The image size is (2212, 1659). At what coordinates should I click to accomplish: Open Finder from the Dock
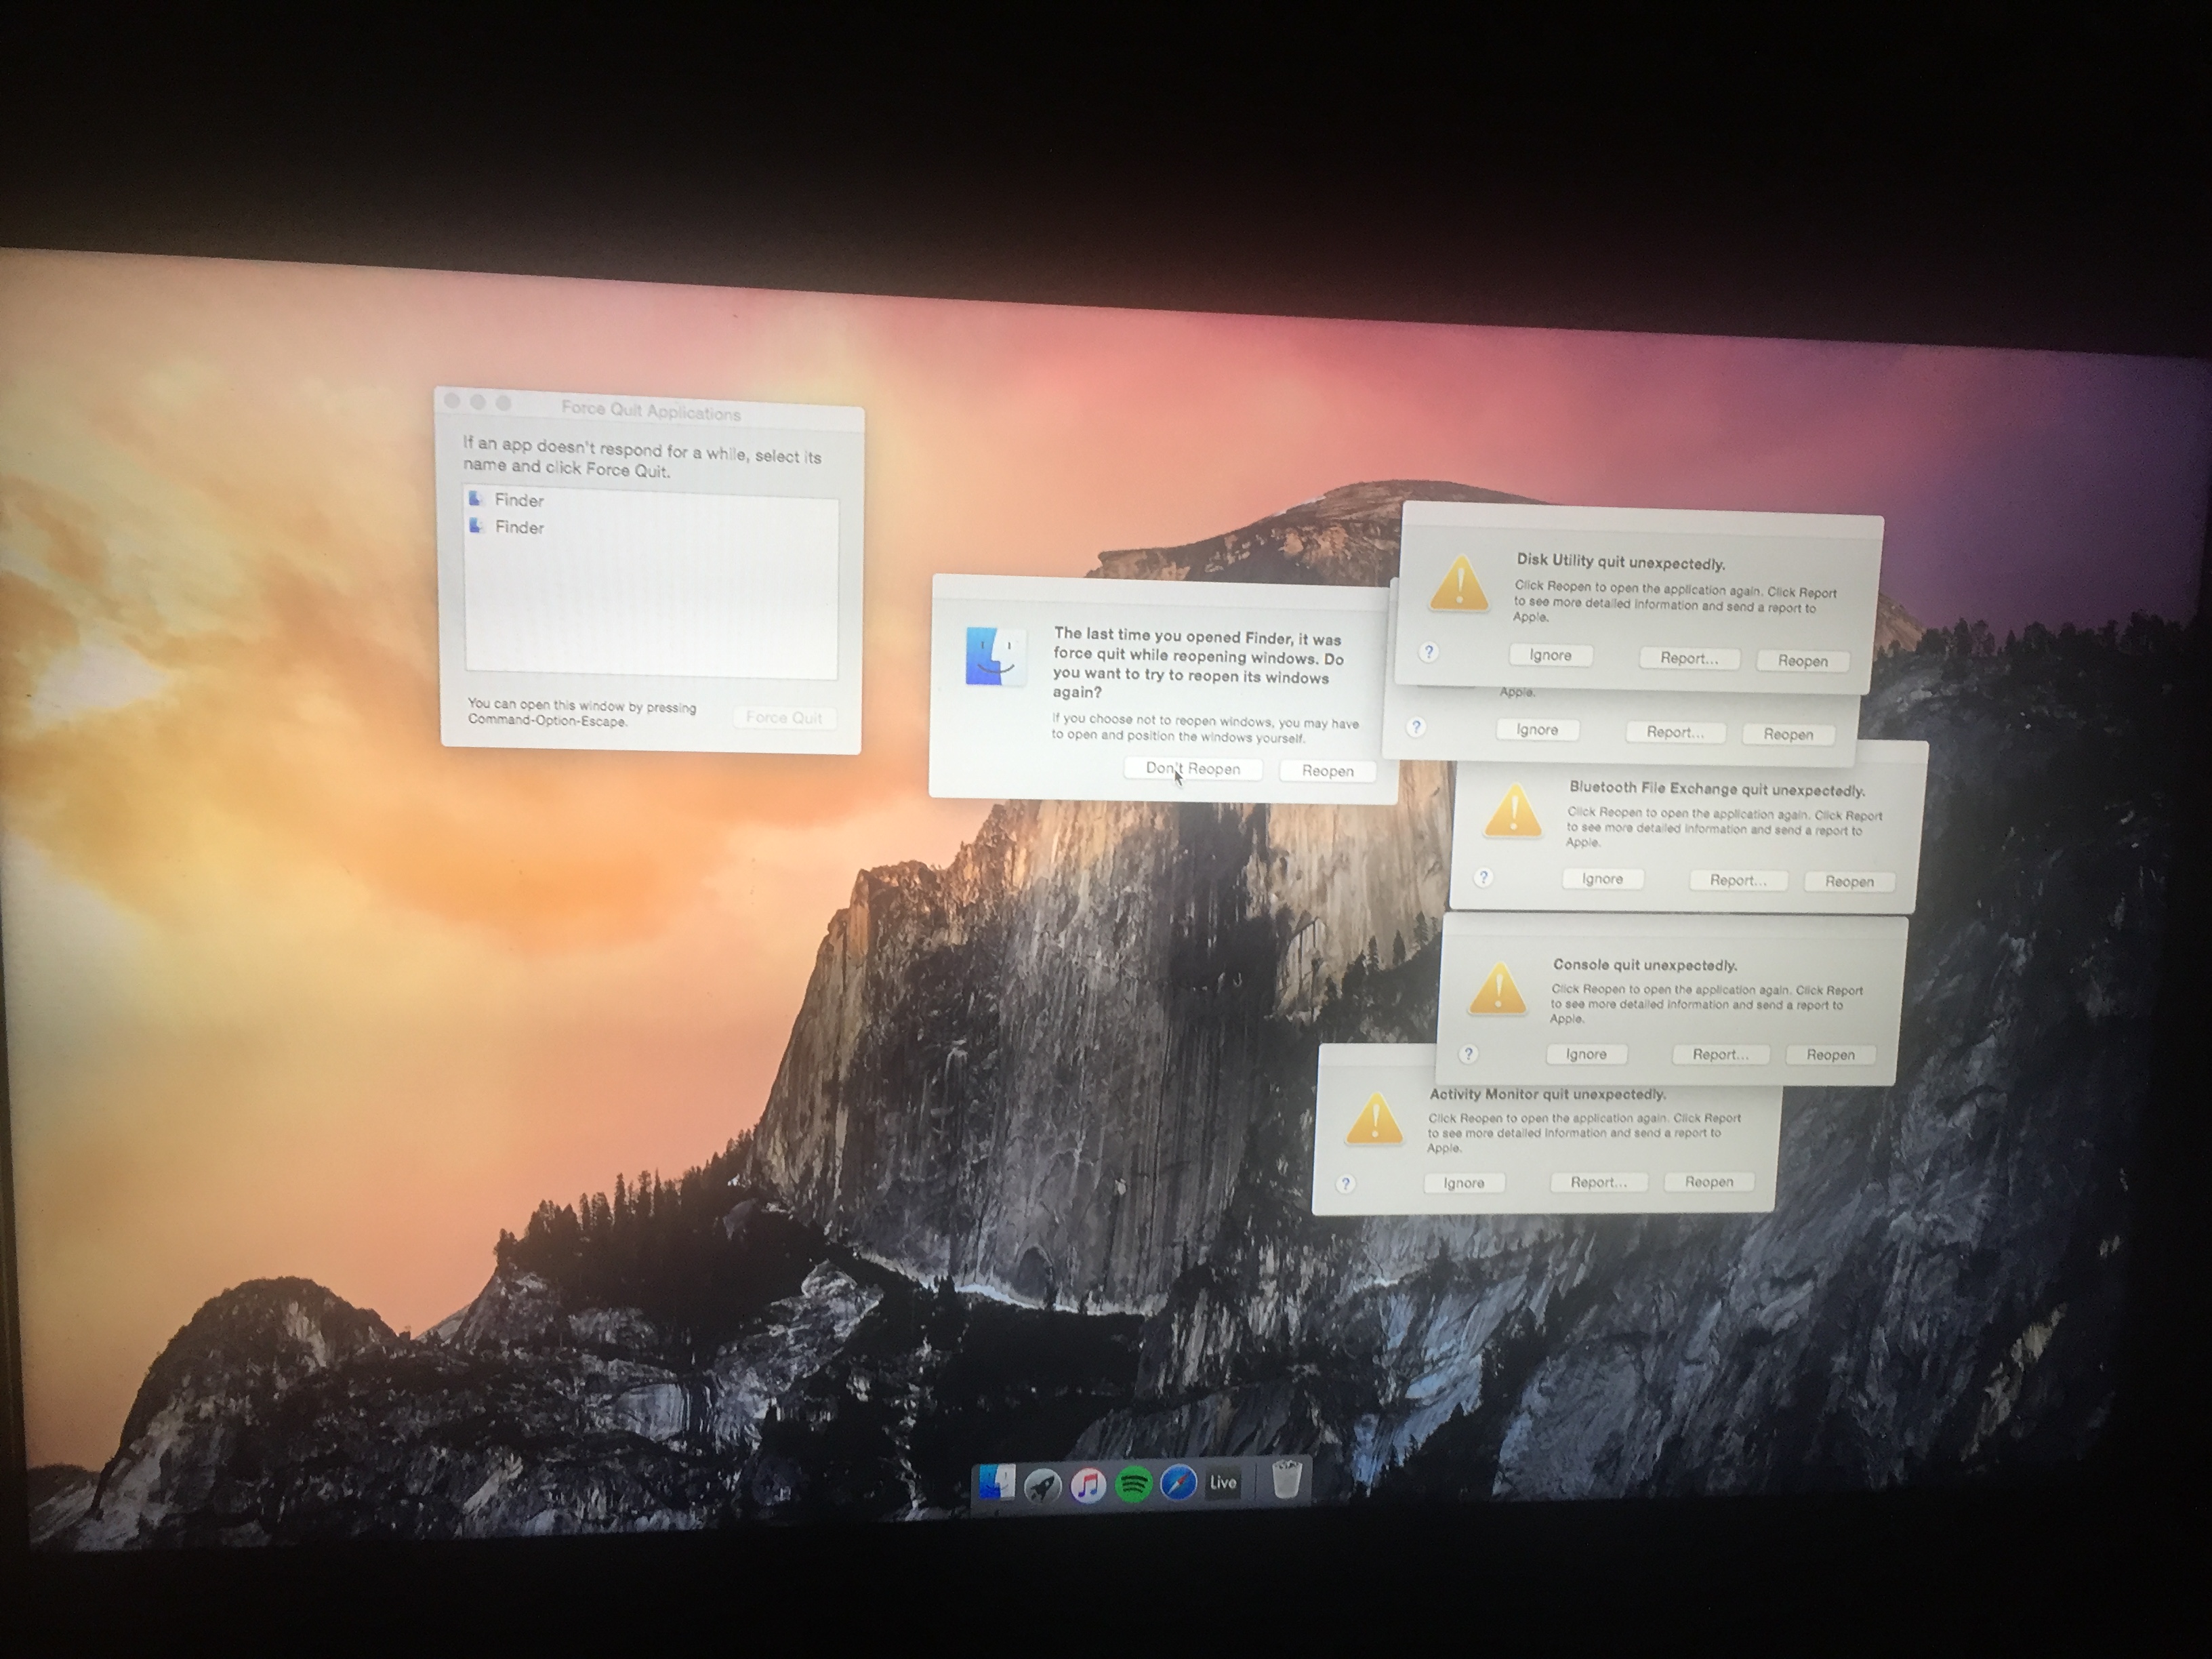[x=996, y=1483]
